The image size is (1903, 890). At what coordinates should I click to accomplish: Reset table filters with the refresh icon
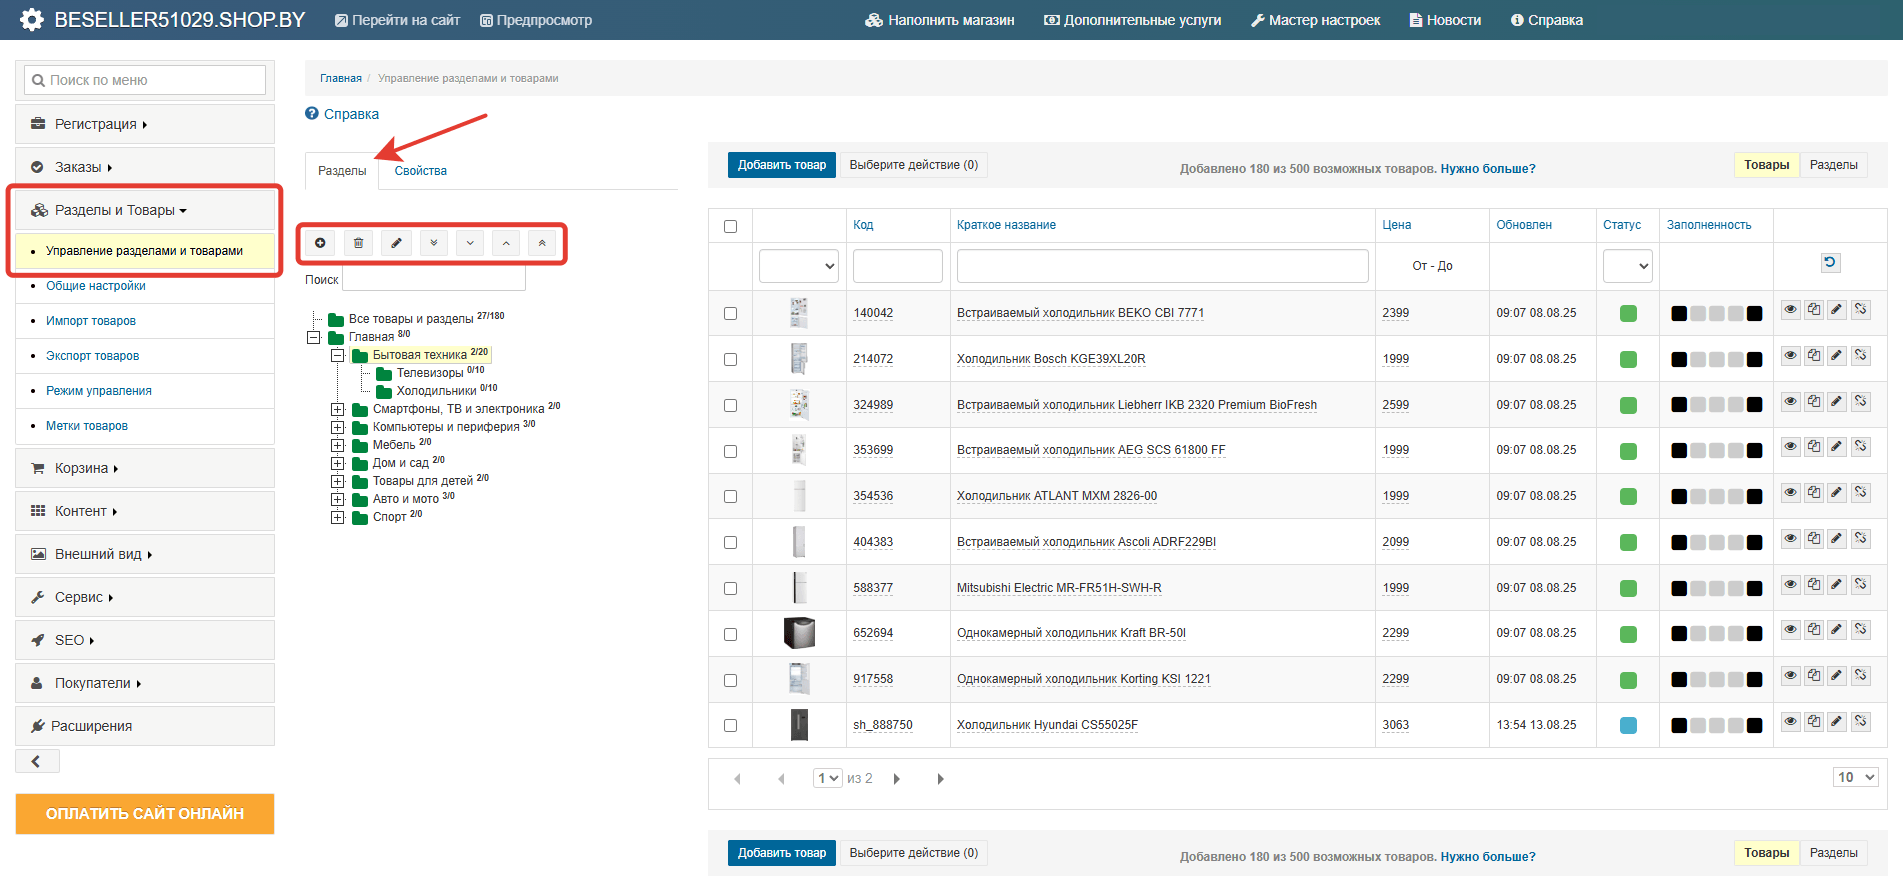coord(1830,263)
